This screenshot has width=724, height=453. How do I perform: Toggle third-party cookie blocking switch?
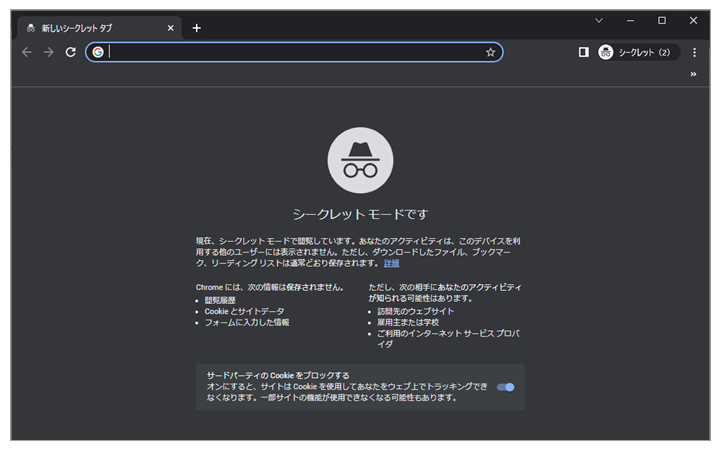coord(505,387)
